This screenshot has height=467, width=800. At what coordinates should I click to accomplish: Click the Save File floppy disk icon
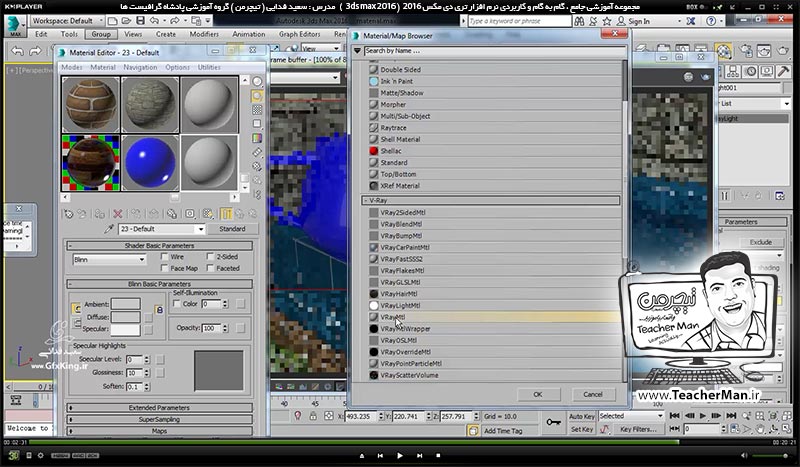pyautogui.click(x=140, y=21)
